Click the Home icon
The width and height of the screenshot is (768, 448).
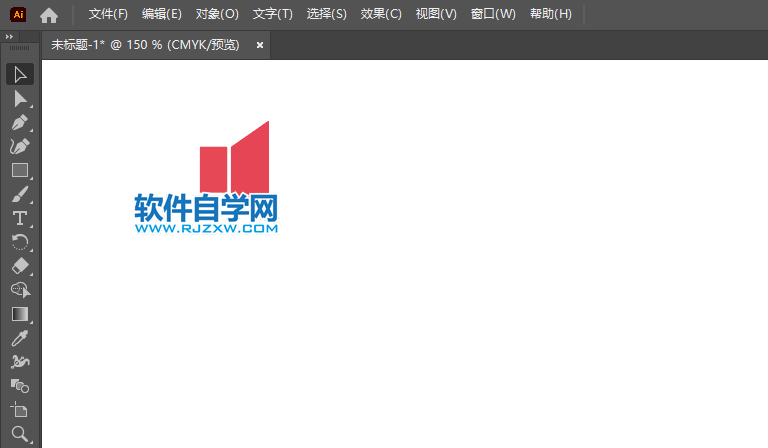(49, 15)
